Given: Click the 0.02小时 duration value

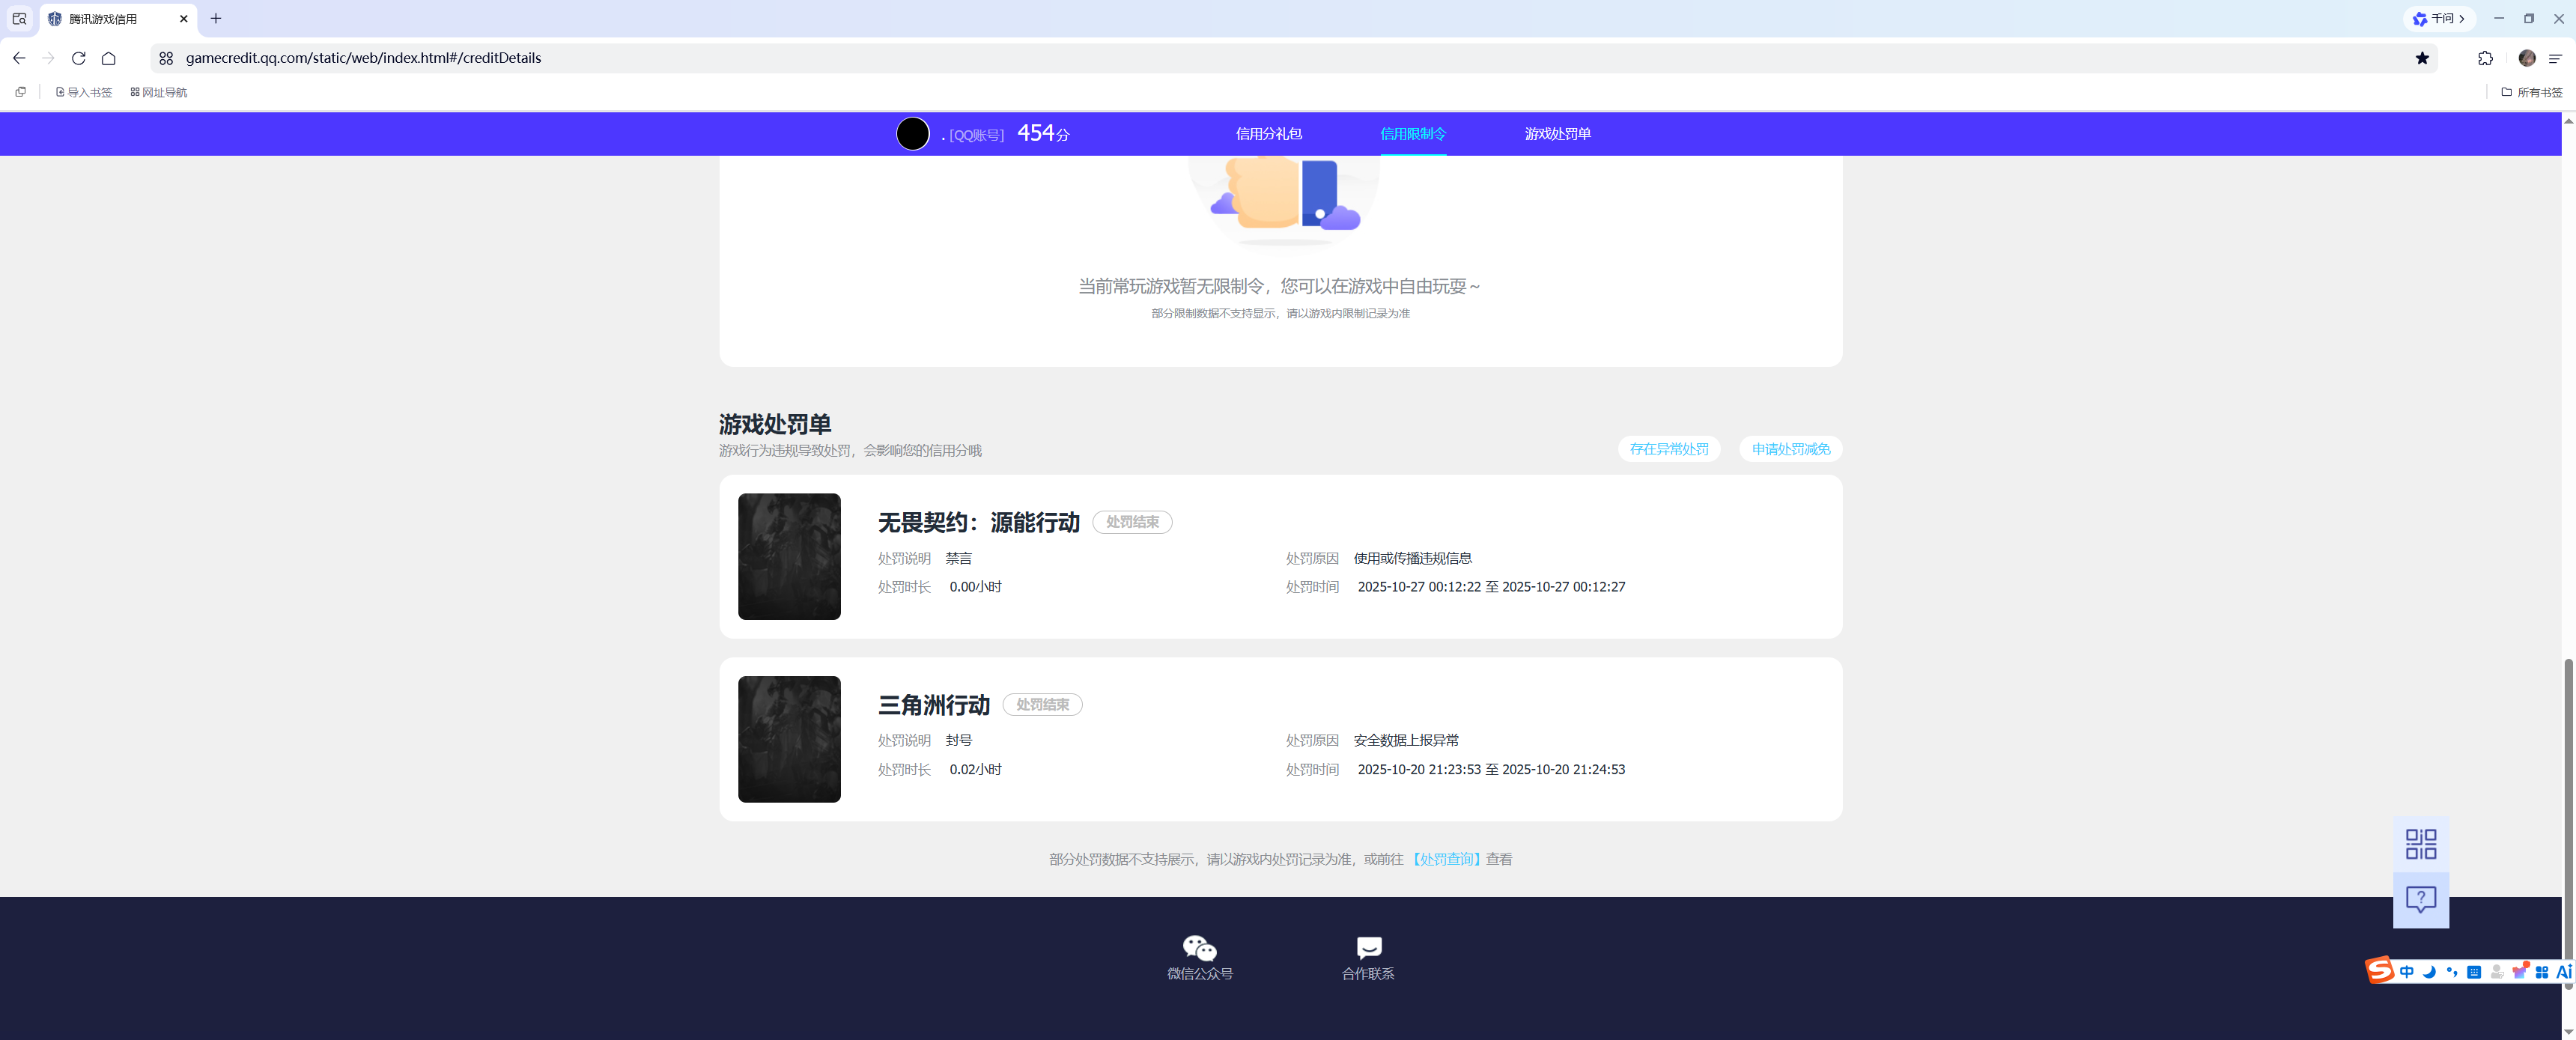Looking at the screenshot, I should [x=975, y=769].
